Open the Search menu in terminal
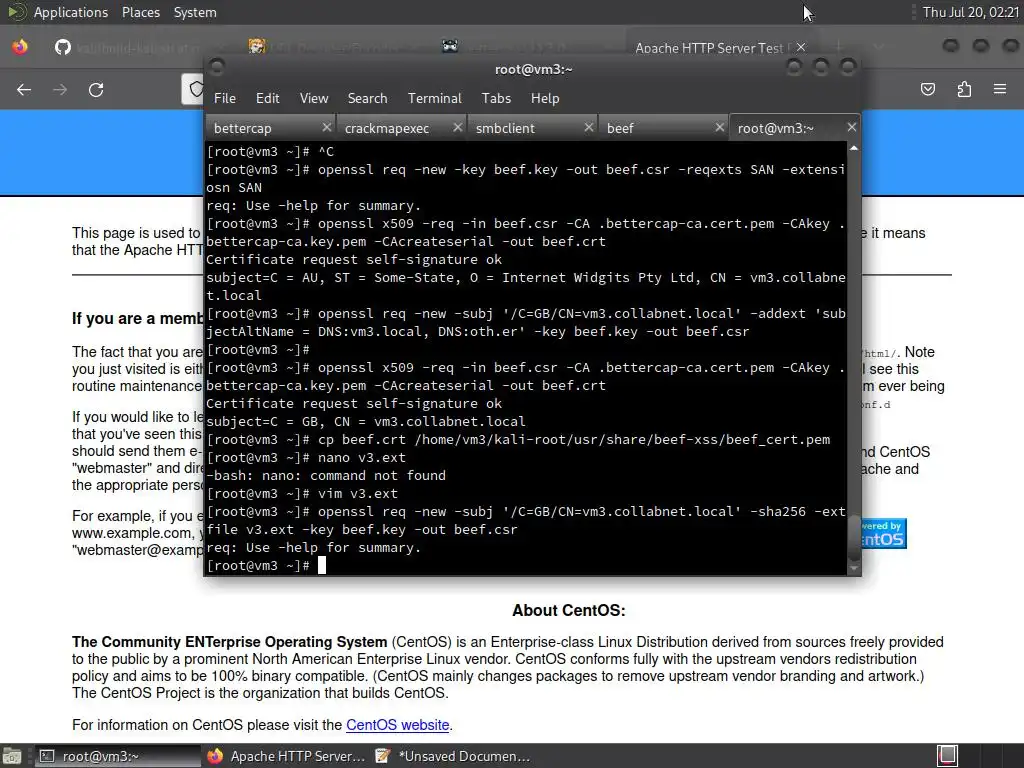 click(x=367, y=98)
